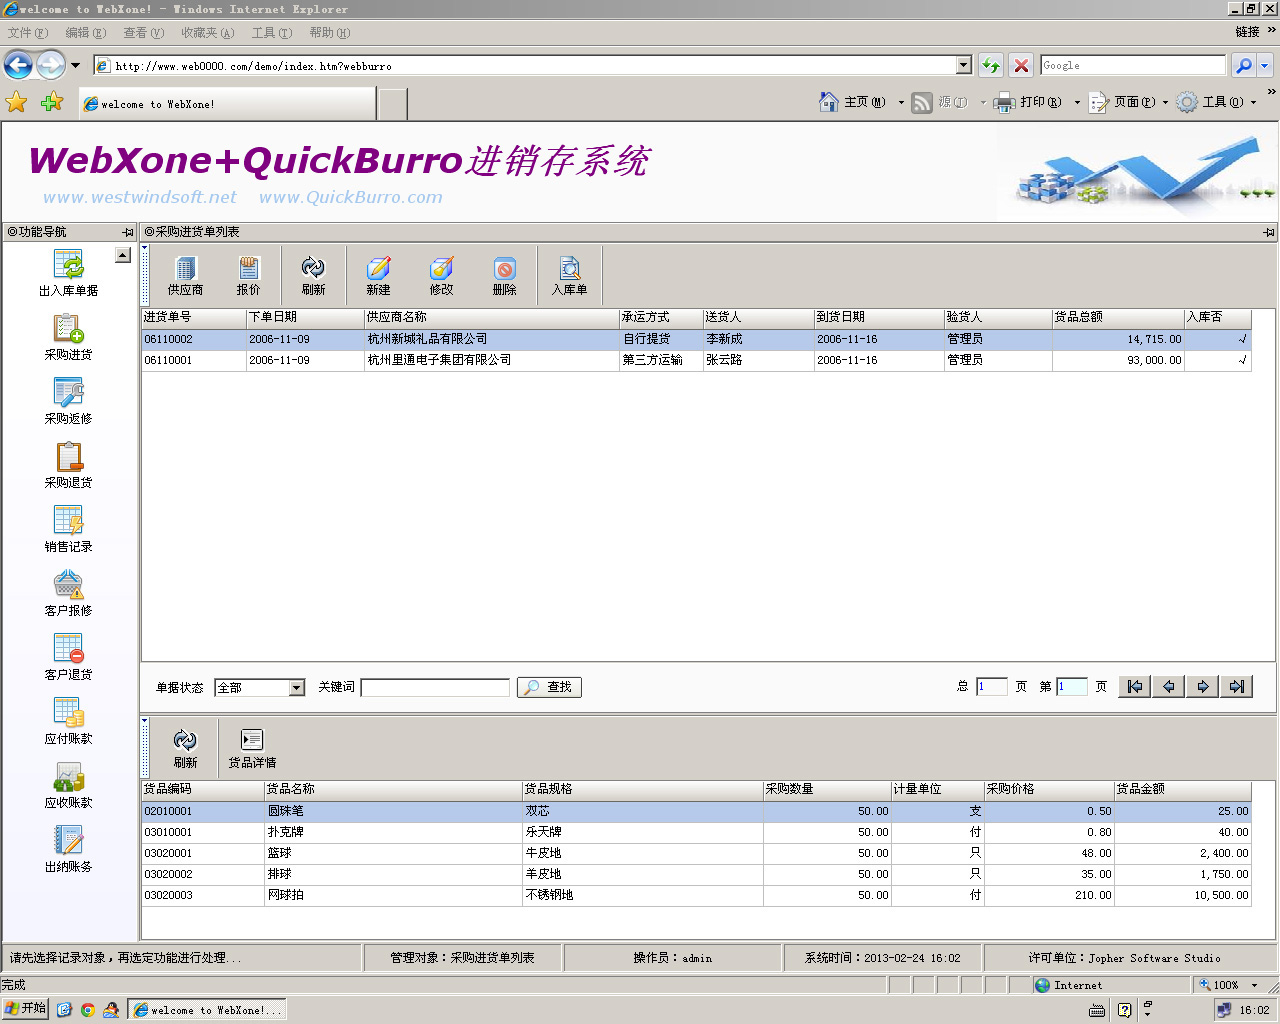Select purchase order row 06110001
Viewport: 1280px width, 1024px height.
coord(696,360)
